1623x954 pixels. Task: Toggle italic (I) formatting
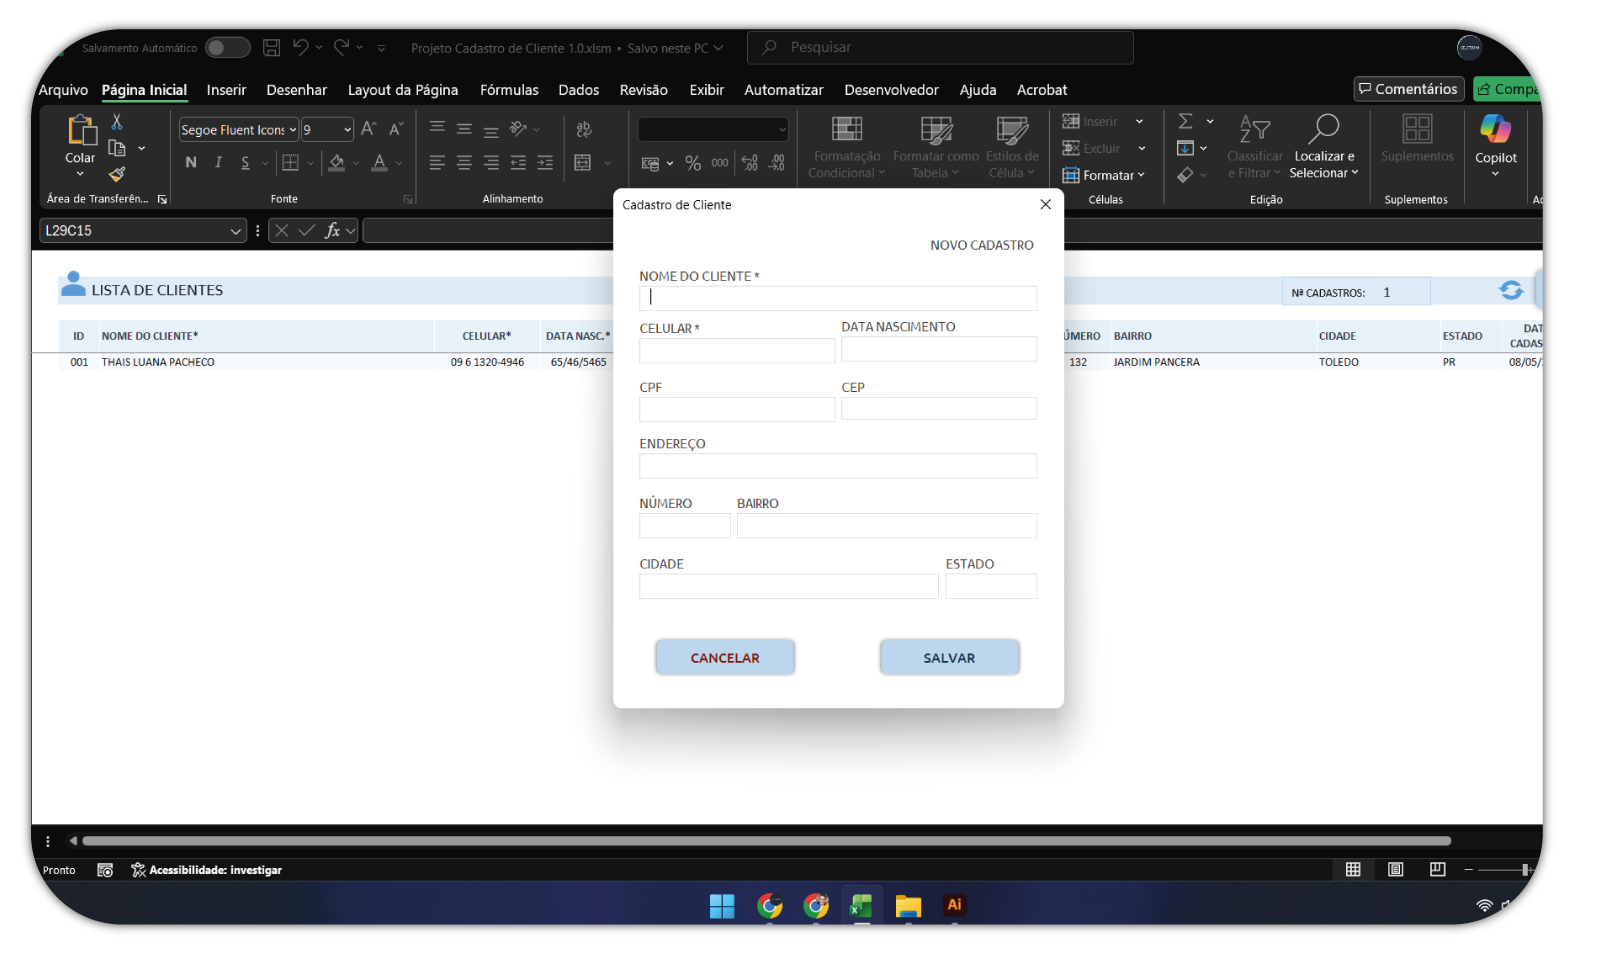tap(218, 162)
